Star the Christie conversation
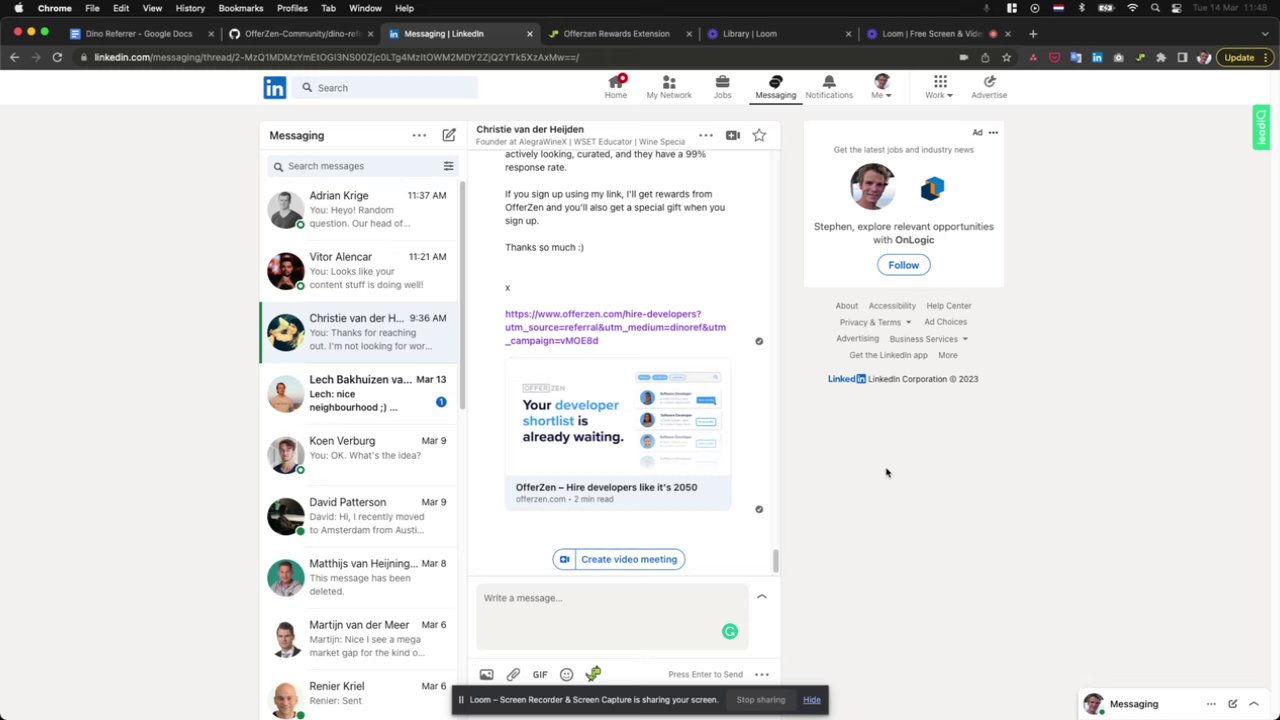This screenshot has height=720, width=1280. 759,135
